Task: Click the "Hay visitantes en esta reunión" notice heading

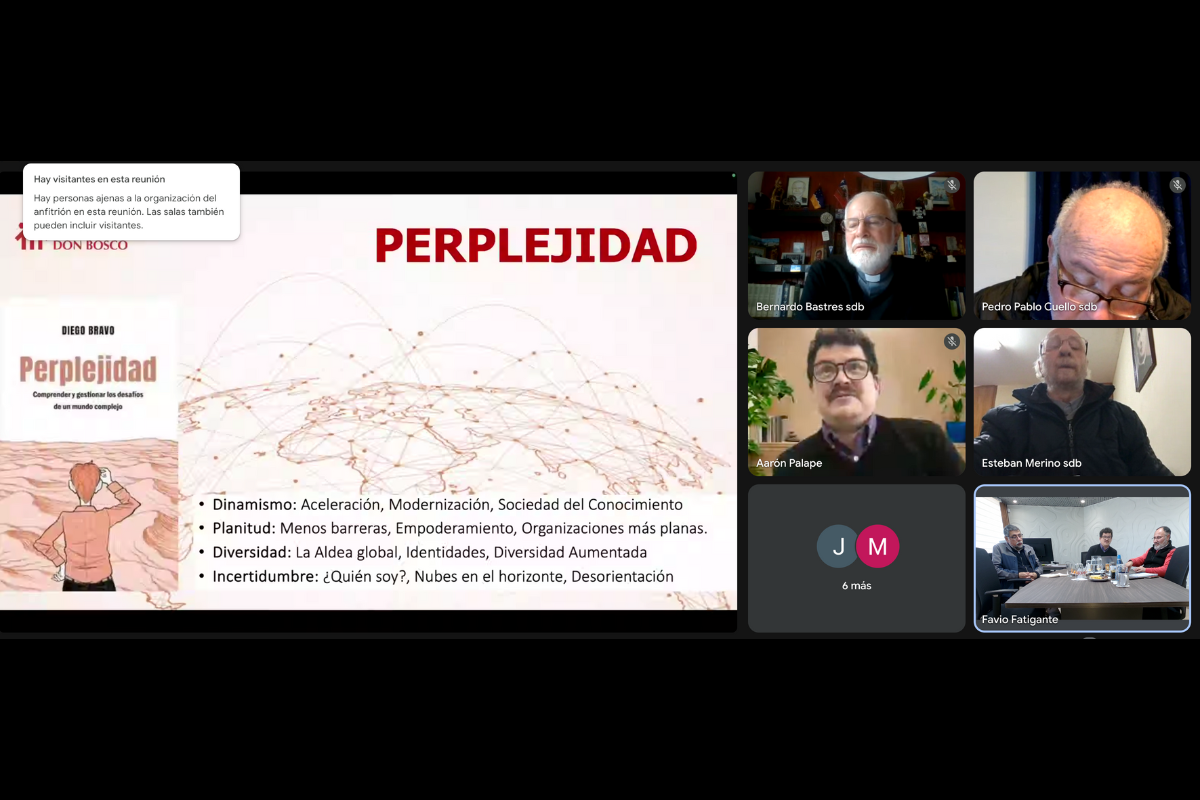Action: (100, 179)
